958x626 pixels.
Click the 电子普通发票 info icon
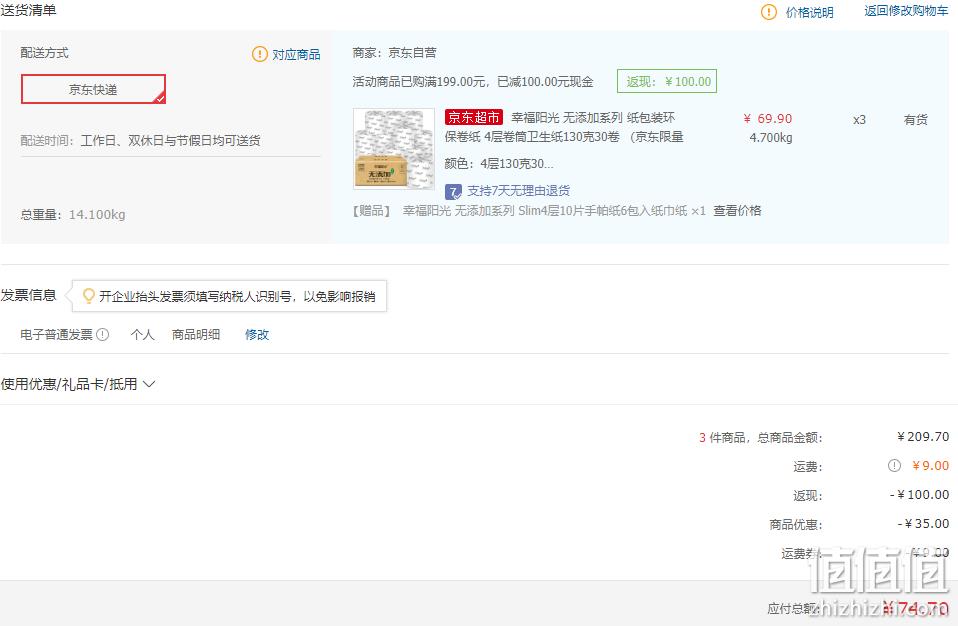coord(103,334)
